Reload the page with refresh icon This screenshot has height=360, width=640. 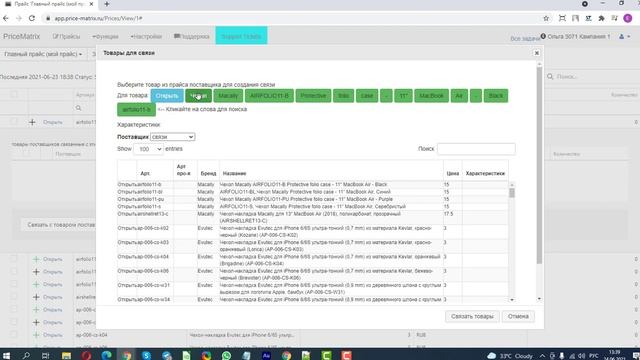click(32, 18)
